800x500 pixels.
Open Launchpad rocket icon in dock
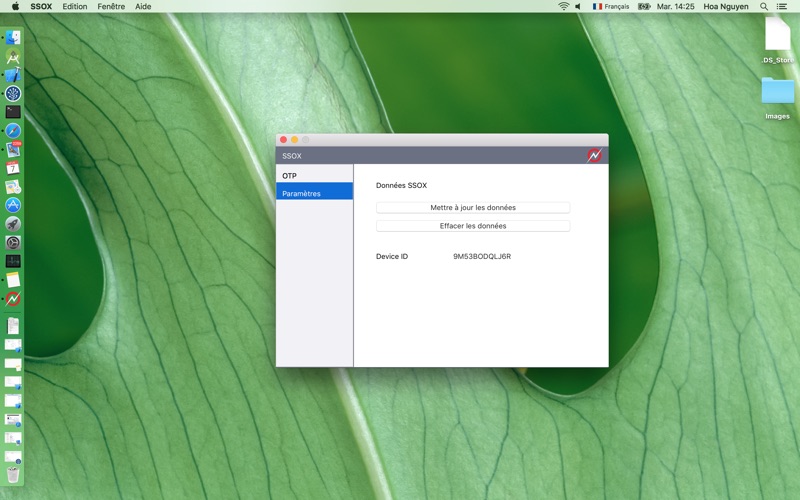coord(13,224)
